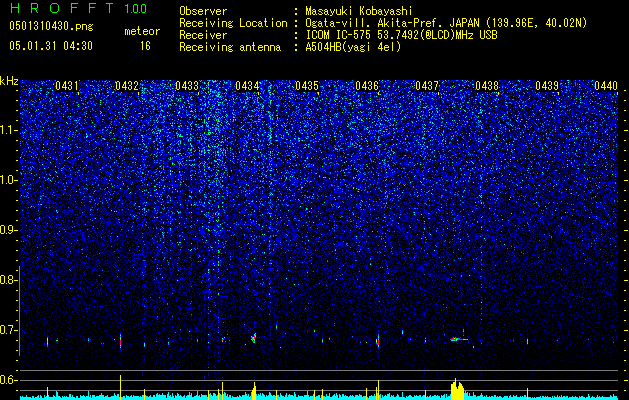Click the 0440 time marker
Image resolution: width=629 pixels, height=400 pixels.
pyautogui.click(x=606, y=86)
